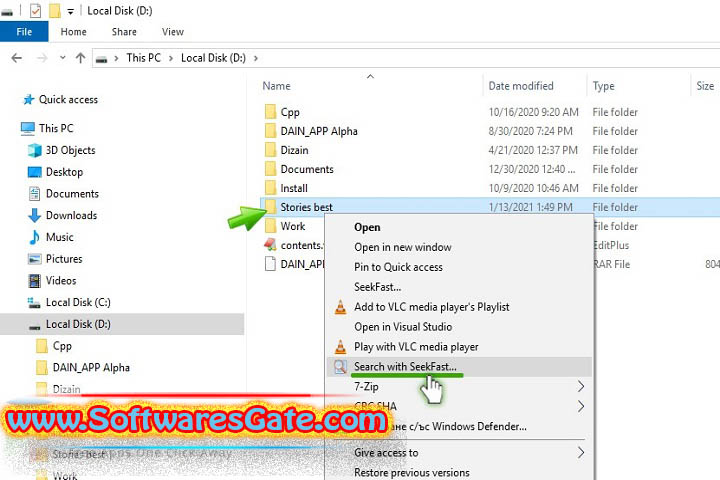This screenshot has width=720, height=480.
Task: Go up one folder level arrow
Action: point(81,58)
